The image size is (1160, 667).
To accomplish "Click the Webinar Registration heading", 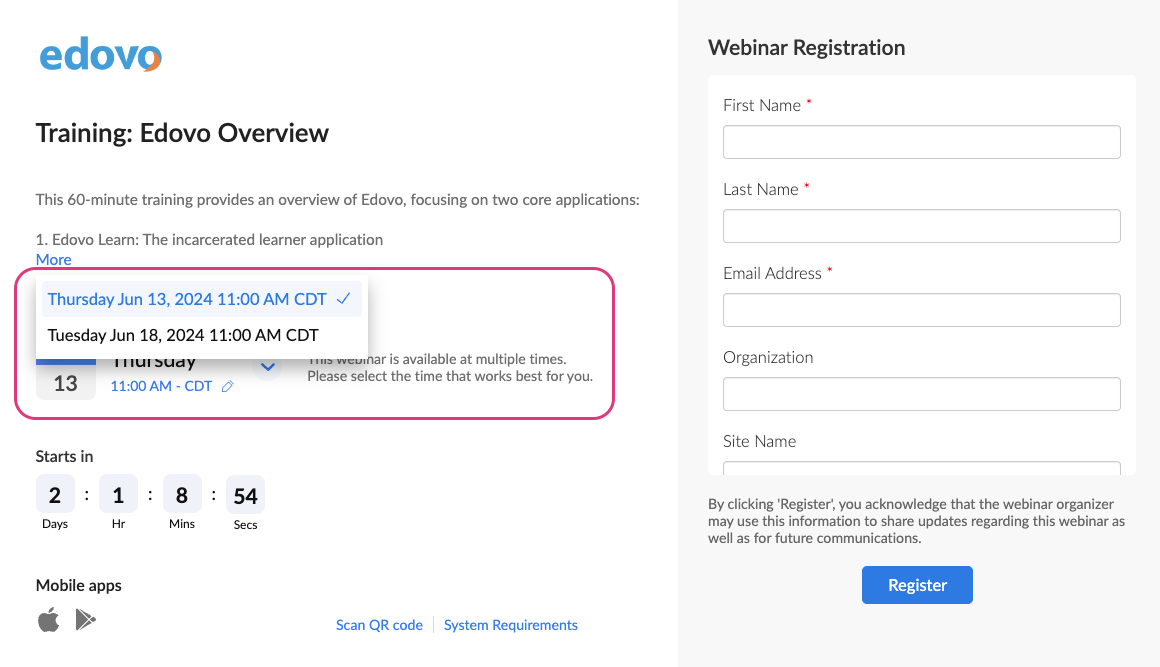I will (x=806, y=47).
